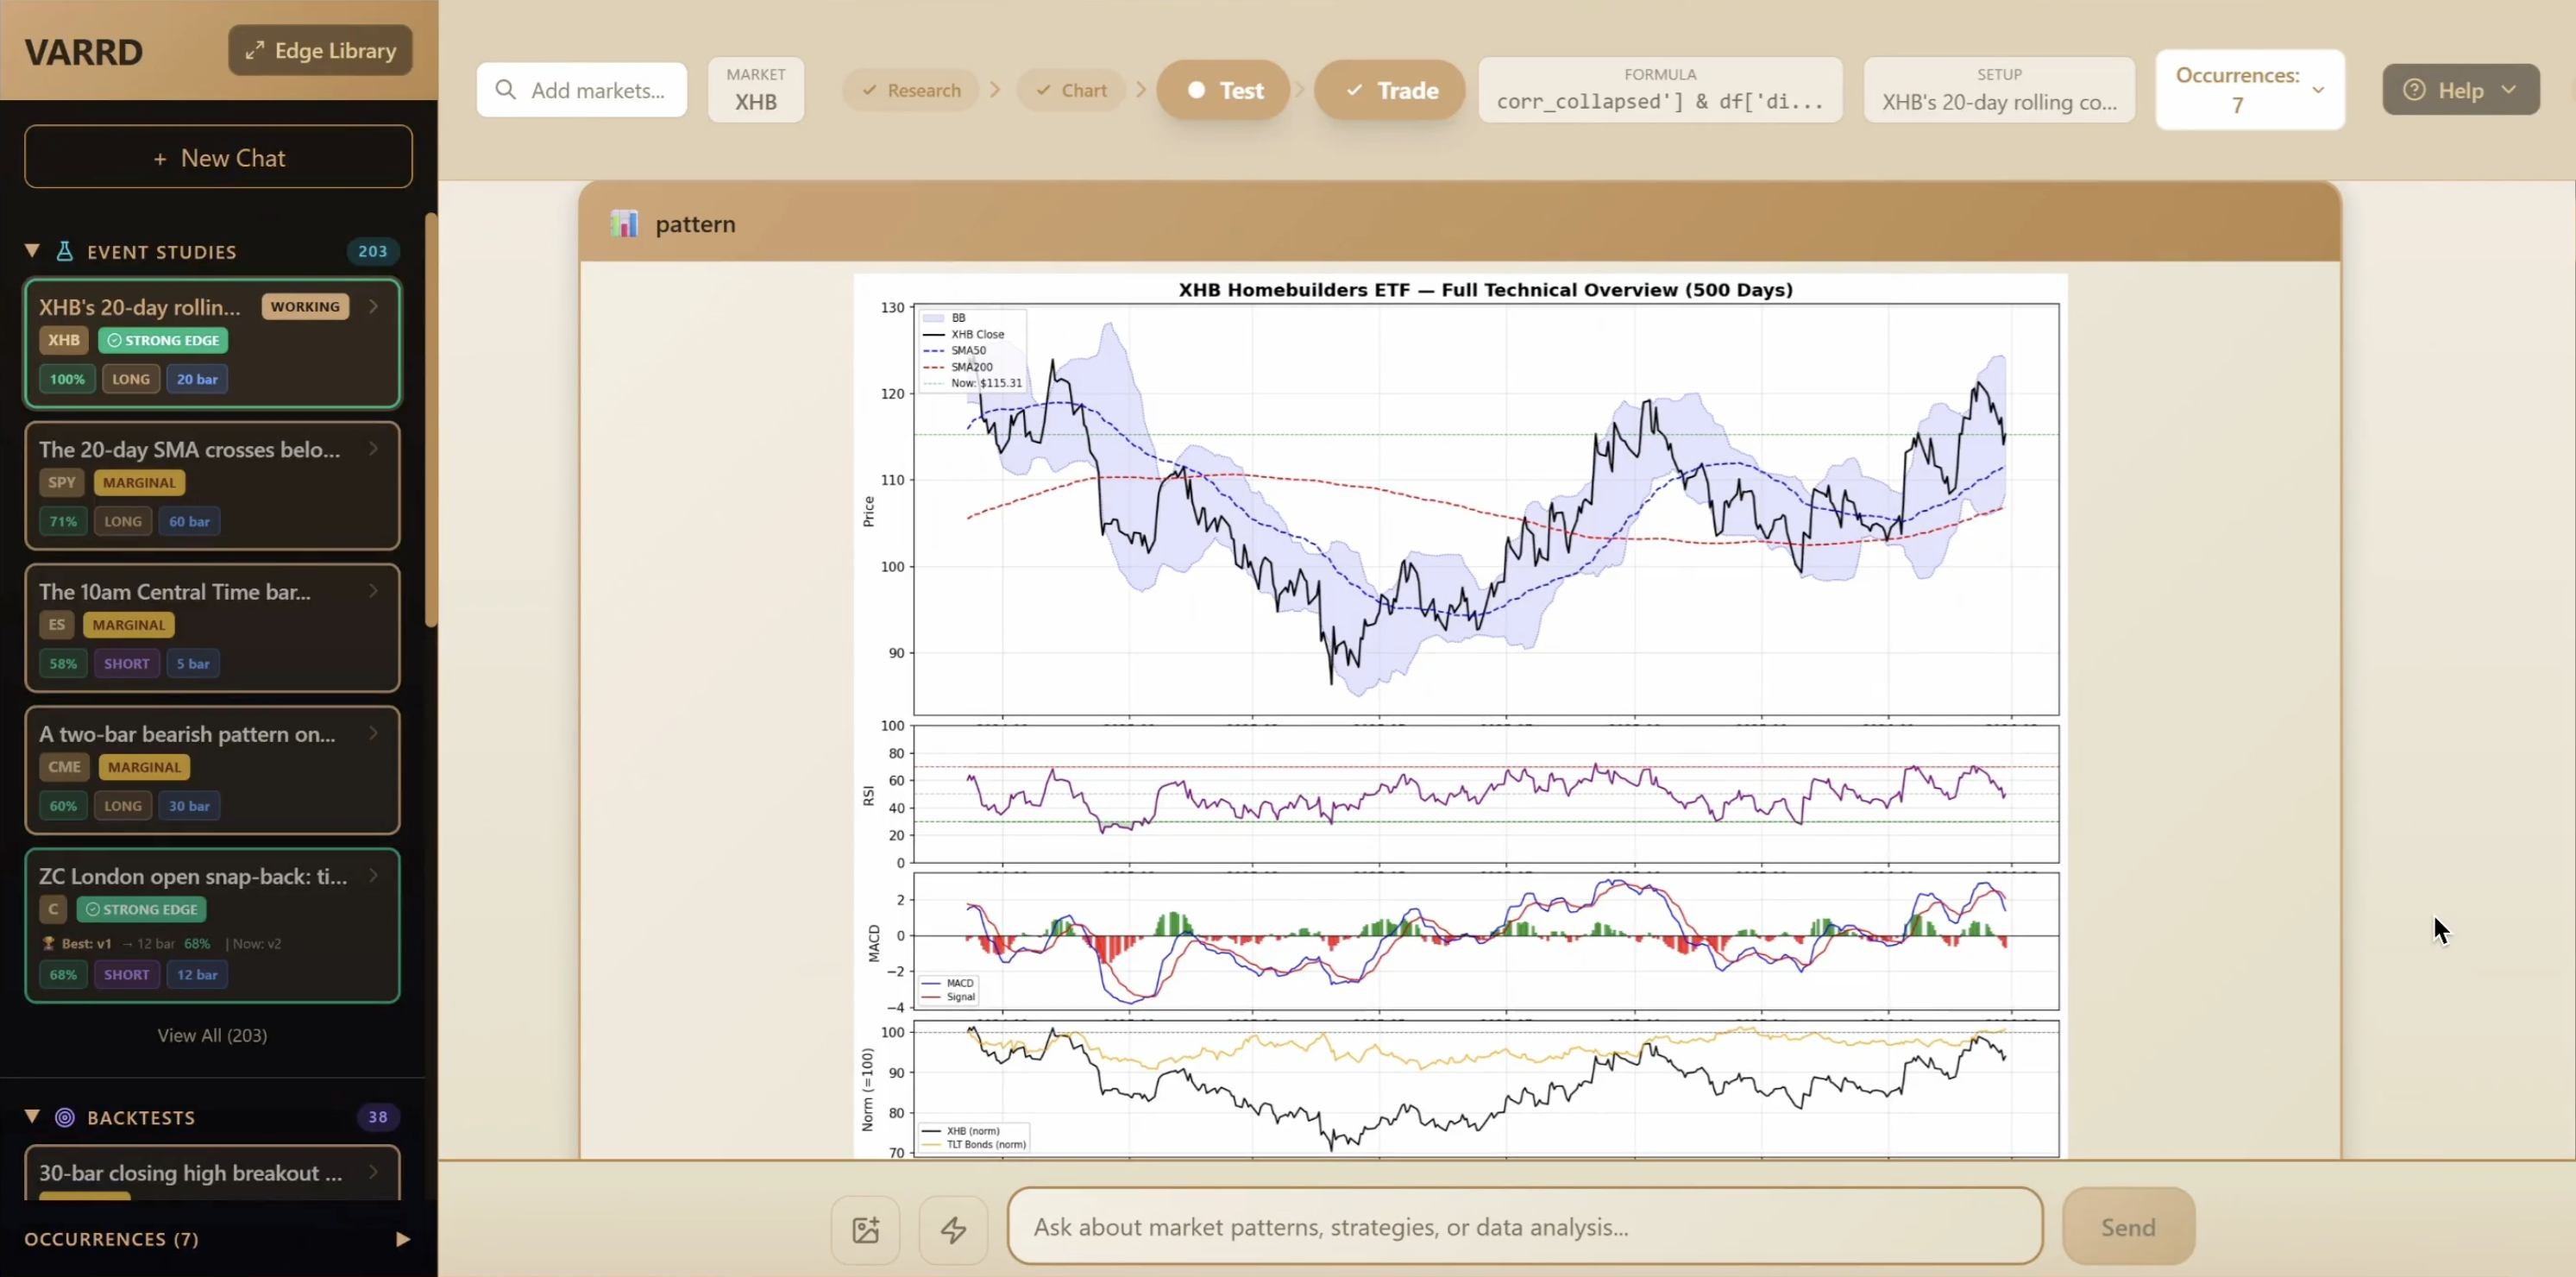This screenshot has width=2576, height=1277.
Task: Click the bar chart icon next to pattern
Action: (624, 224)
